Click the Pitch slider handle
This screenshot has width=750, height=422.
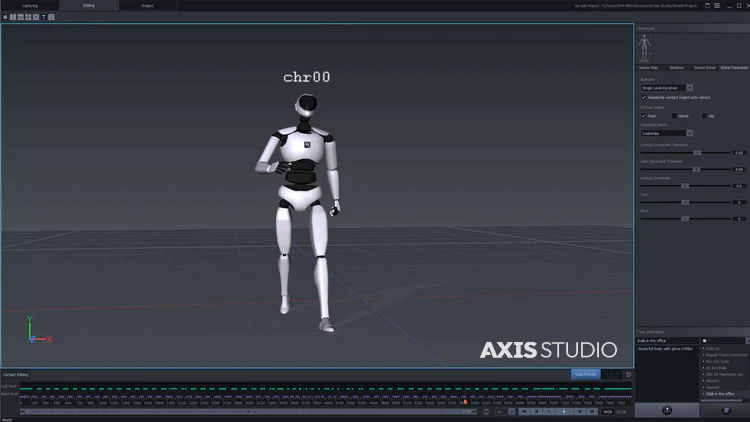pyautogui.click(x=685, y=219)
